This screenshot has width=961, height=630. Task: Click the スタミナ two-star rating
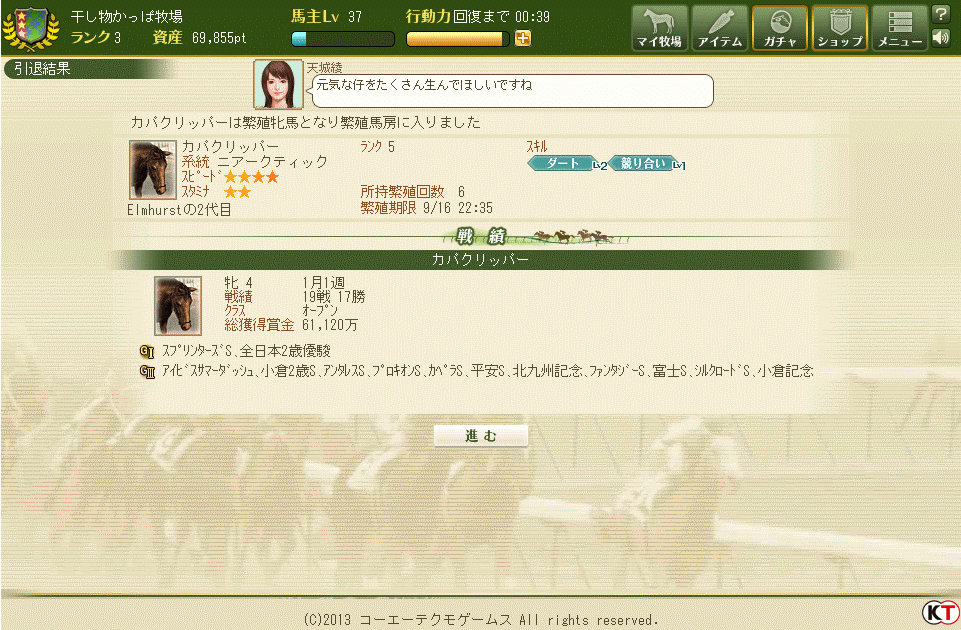(237, 192)
